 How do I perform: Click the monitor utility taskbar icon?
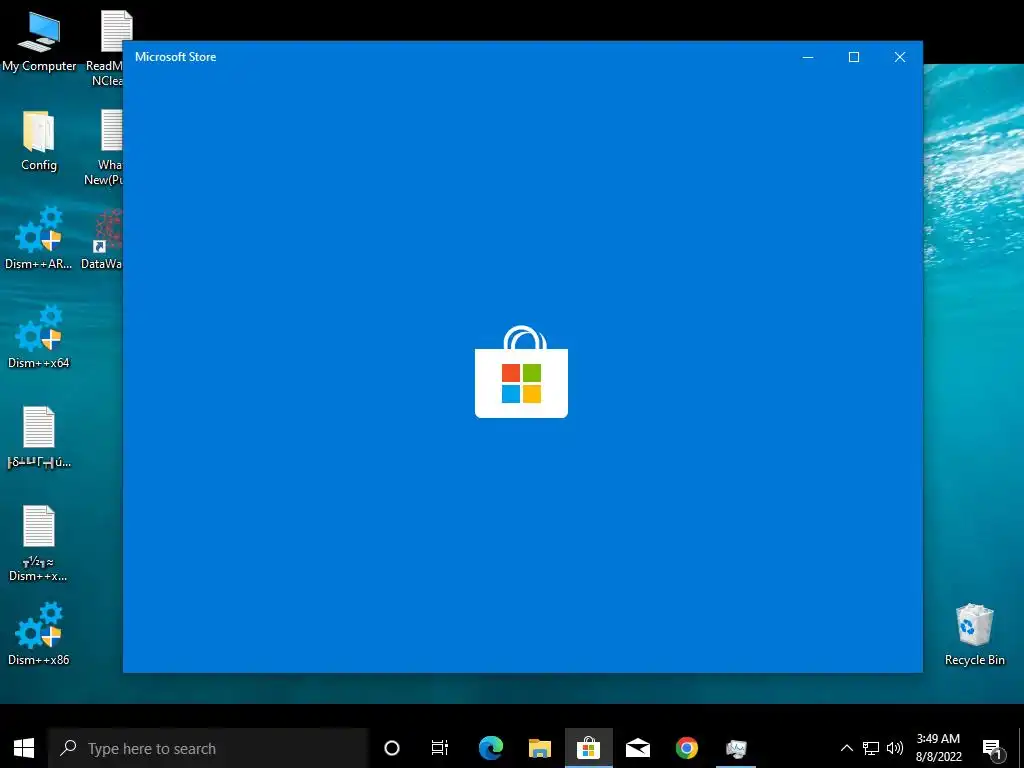coord(736,748)
